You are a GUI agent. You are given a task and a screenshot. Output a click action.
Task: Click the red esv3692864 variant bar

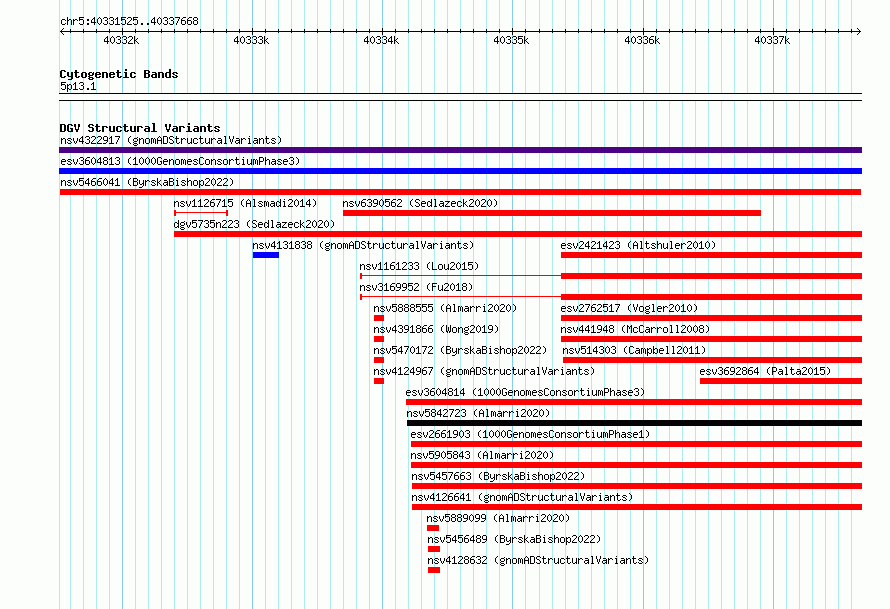coord(780,381)
